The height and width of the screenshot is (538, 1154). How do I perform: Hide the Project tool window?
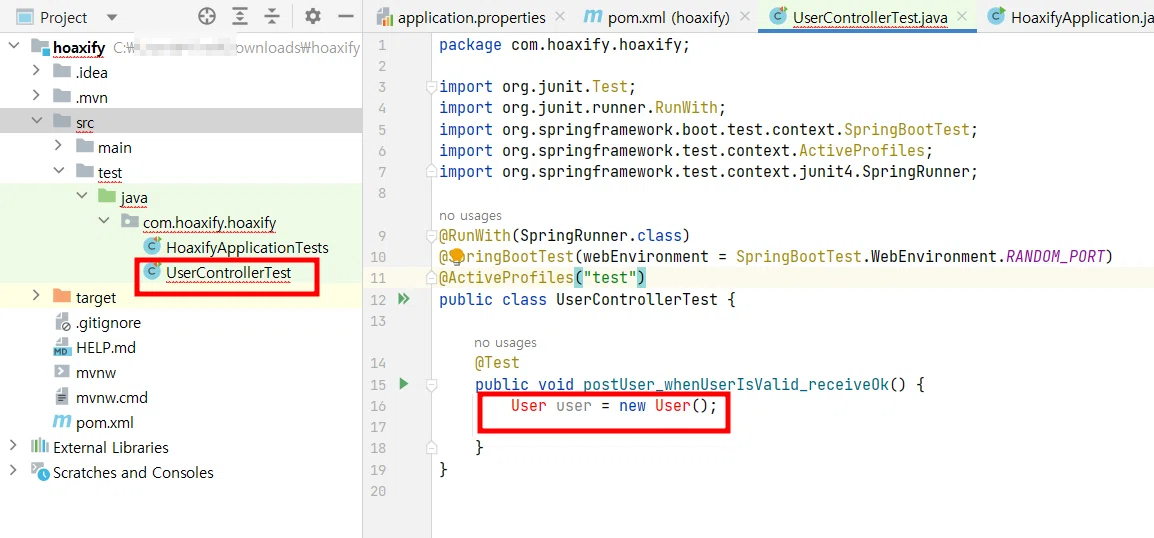point(345,16)
